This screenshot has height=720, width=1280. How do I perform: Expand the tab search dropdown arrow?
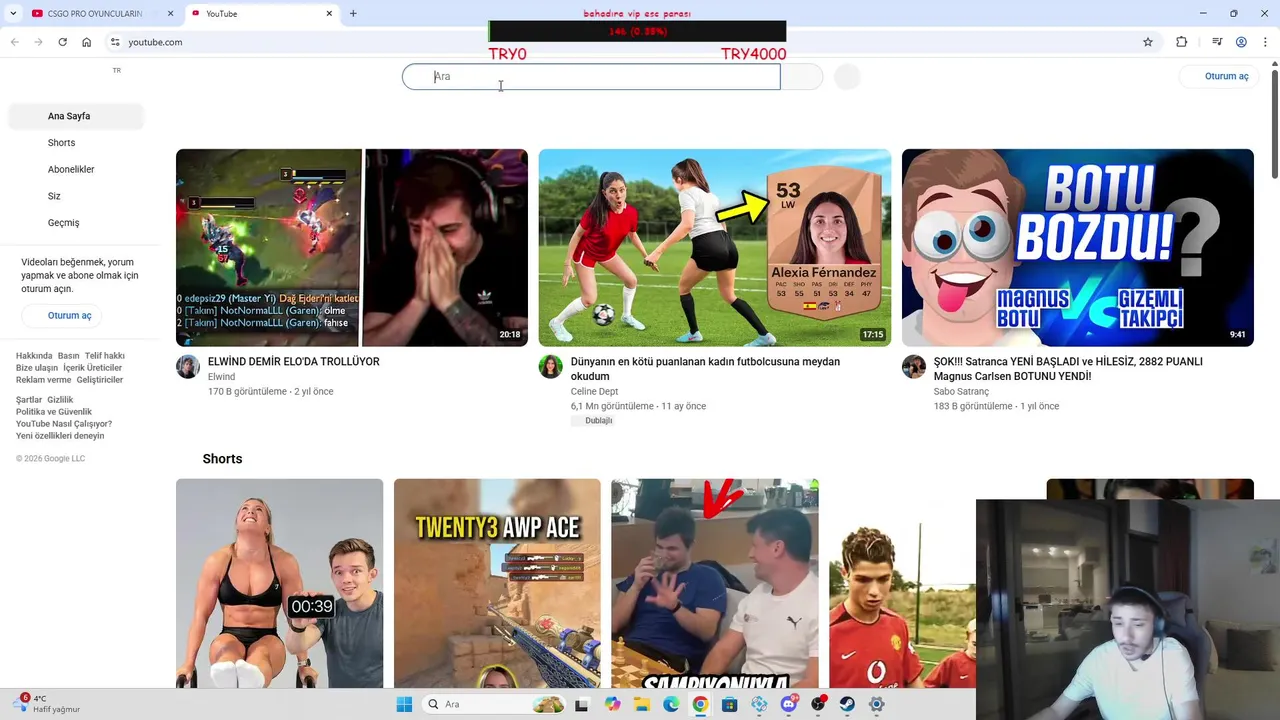coord(13,13)
